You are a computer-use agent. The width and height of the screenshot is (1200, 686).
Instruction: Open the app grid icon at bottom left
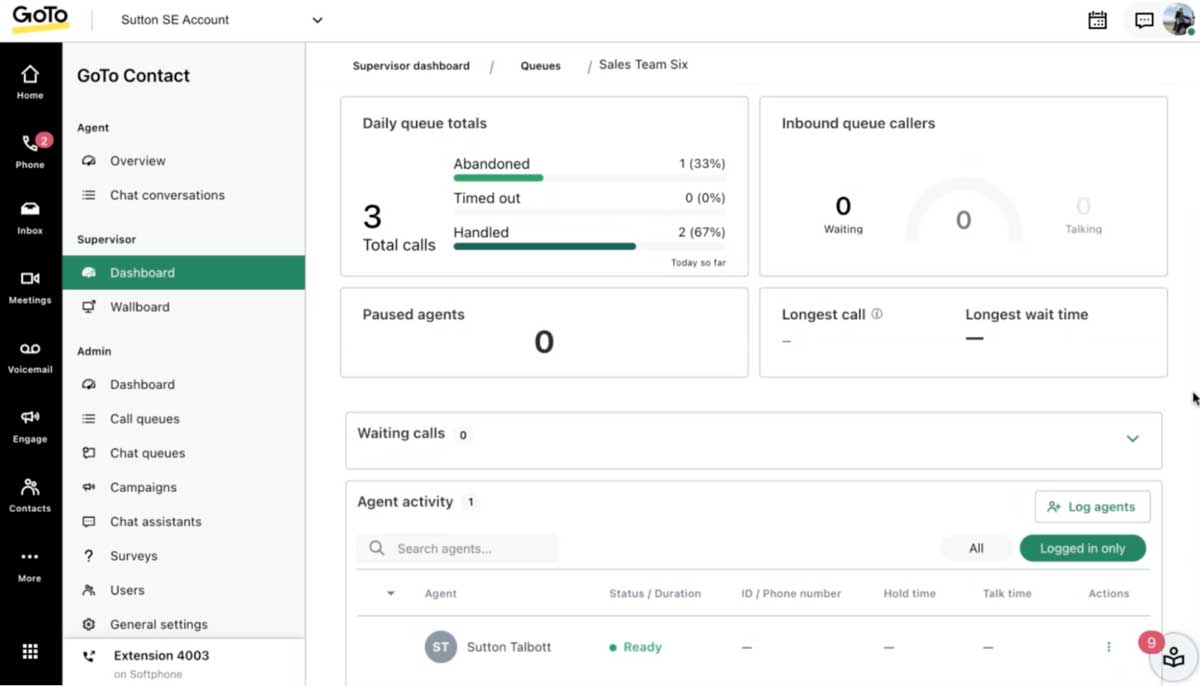click(30, 653)
